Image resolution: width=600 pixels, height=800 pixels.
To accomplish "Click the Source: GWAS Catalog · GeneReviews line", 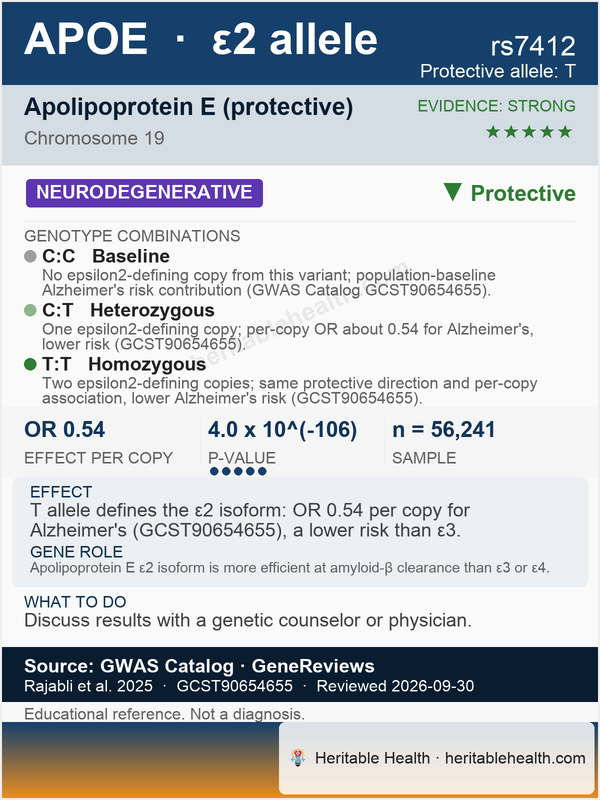I will click(199, 666).
